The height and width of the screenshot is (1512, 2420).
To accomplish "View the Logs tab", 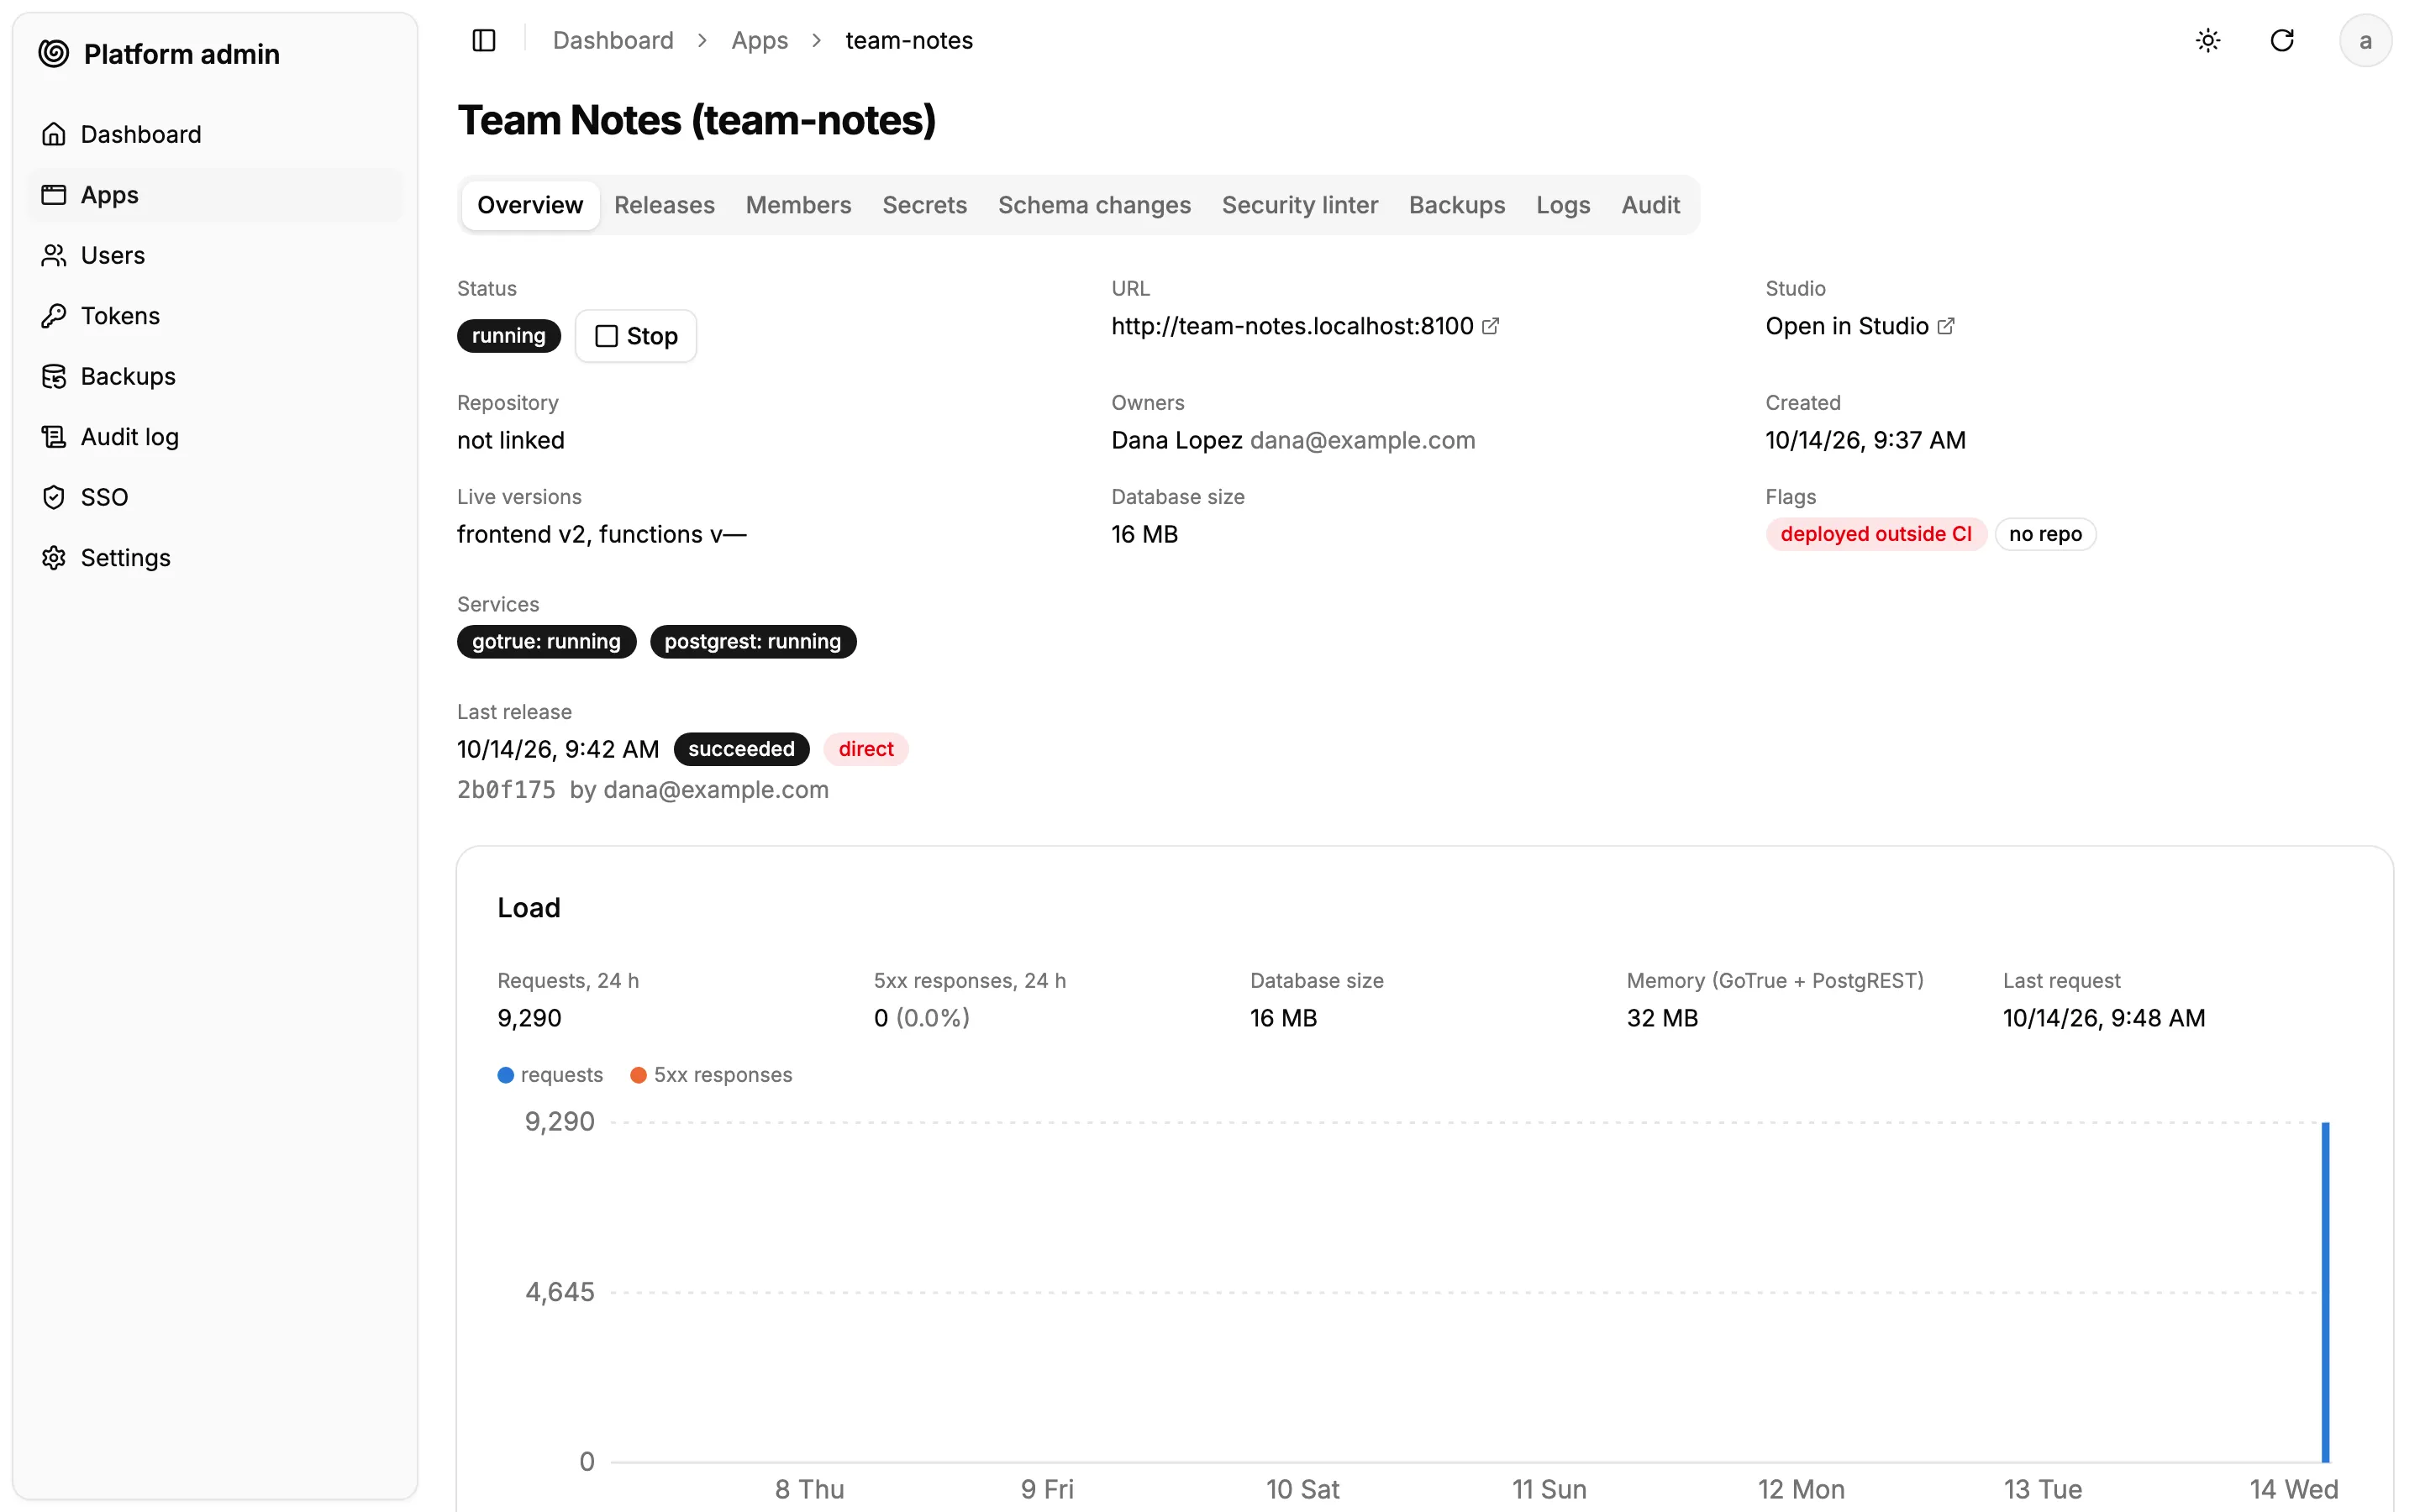I will coord(1563,205).
